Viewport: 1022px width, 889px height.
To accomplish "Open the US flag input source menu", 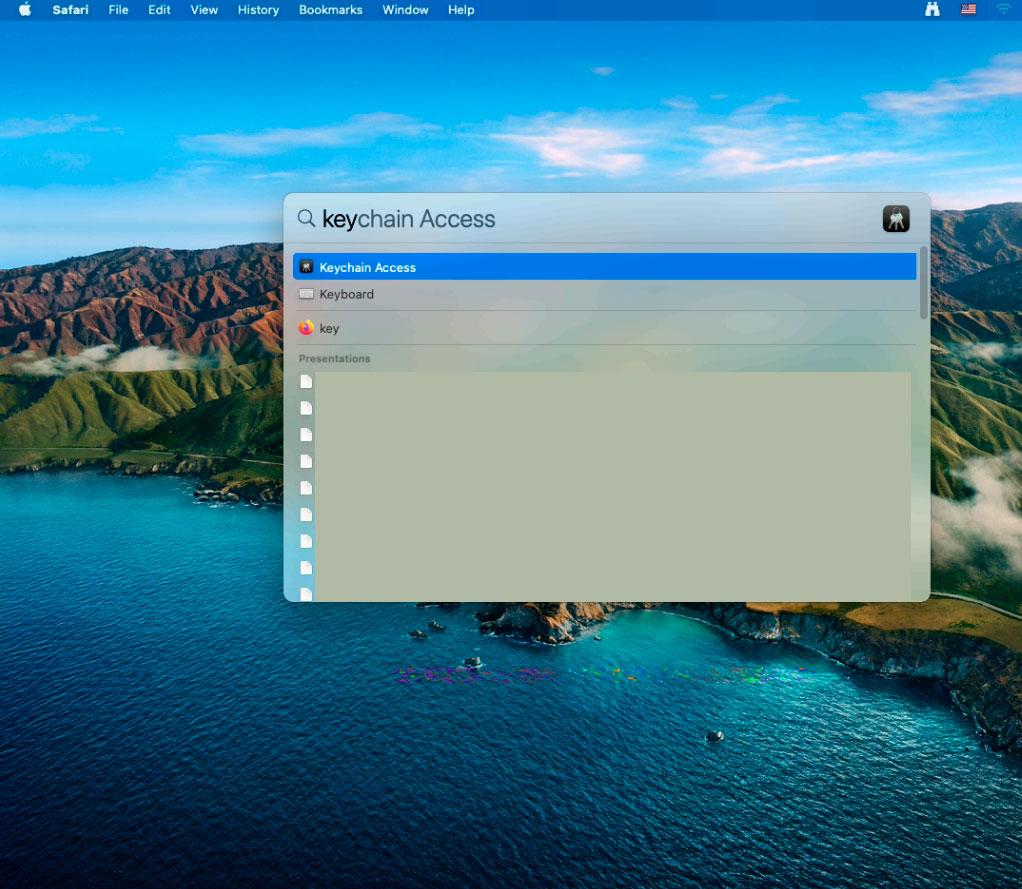I will pos(969,9).
